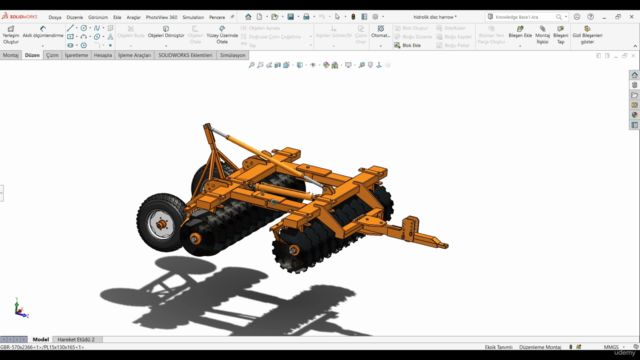Switch to the Çizim ribbon tab
Viewport: 640px width, 360px height.
52,55
